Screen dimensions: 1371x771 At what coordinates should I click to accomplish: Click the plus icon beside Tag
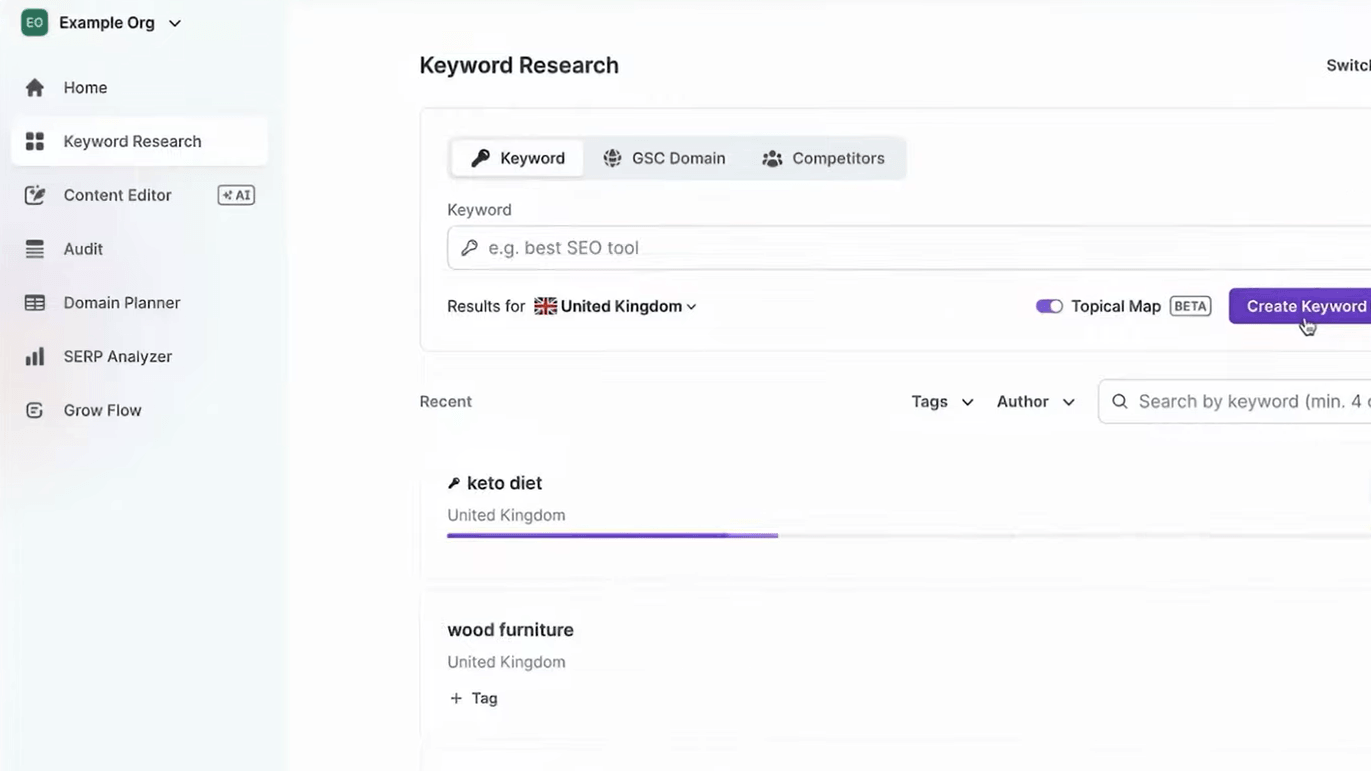[x=456, y=698]
